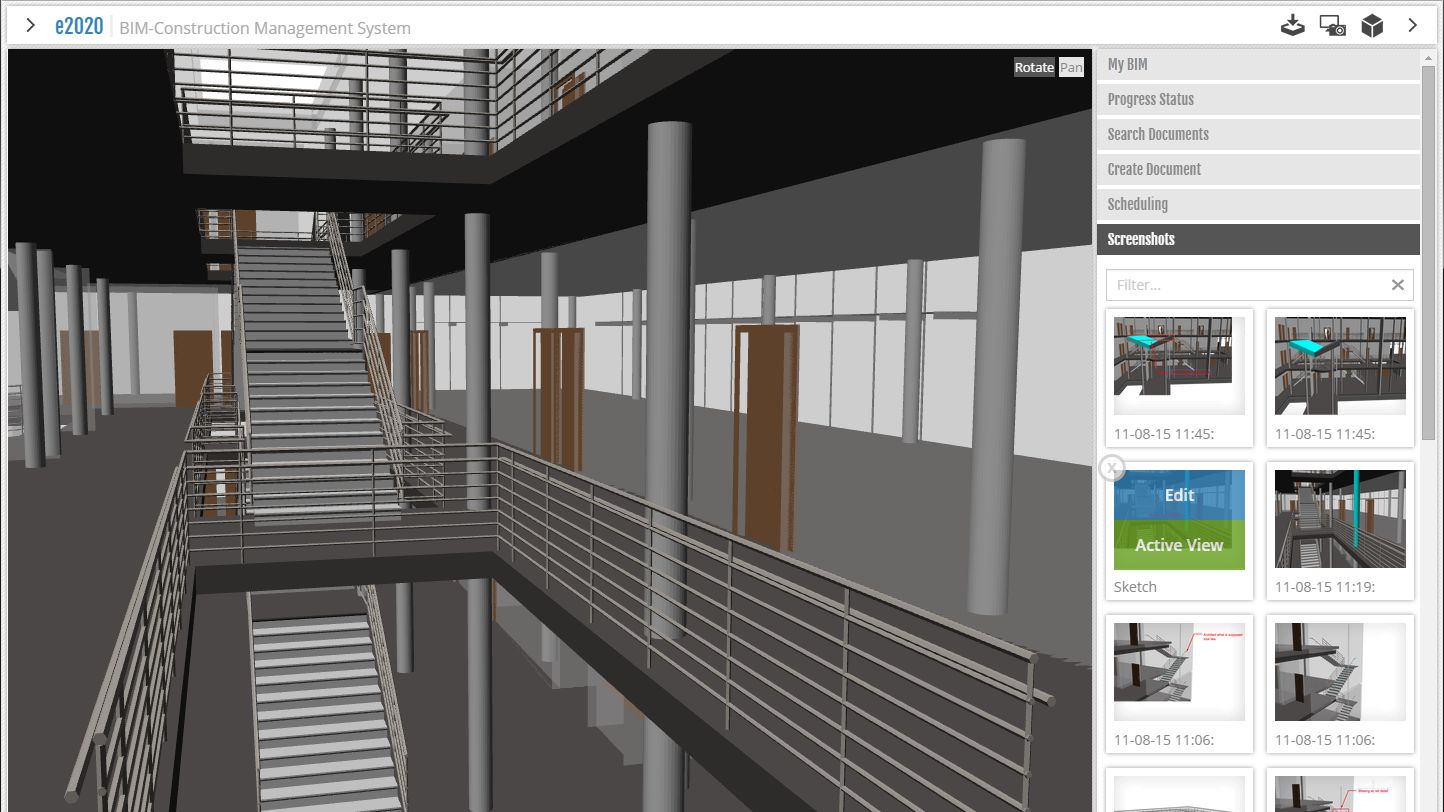Click the Sketch caption text
The width and height of the screenshot is (1444, 812).
pyautogui.click(x=1135, y=587)
